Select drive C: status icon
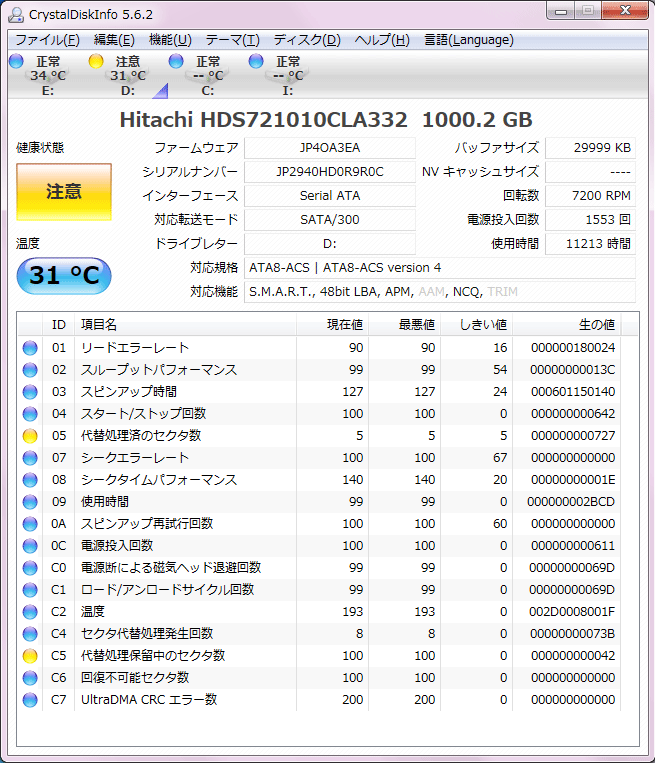 pos(176,62)
